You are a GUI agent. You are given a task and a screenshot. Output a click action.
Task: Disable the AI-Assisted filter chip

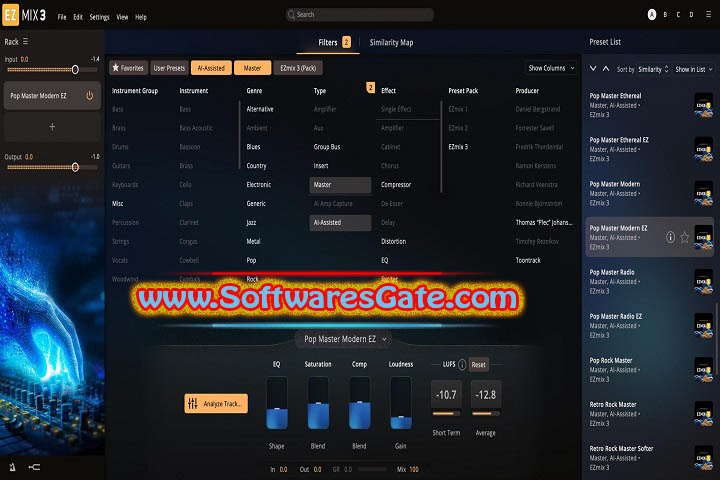point(210,68)
